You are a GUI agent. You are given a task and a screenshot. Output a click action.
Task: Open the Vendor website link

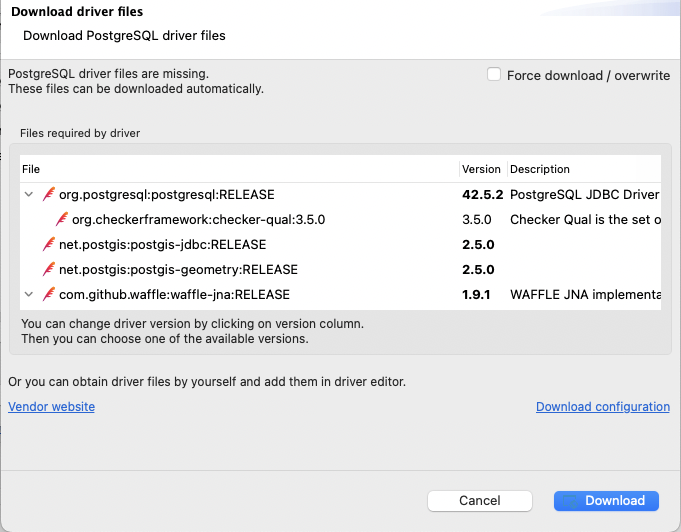[x=52, y=407]
